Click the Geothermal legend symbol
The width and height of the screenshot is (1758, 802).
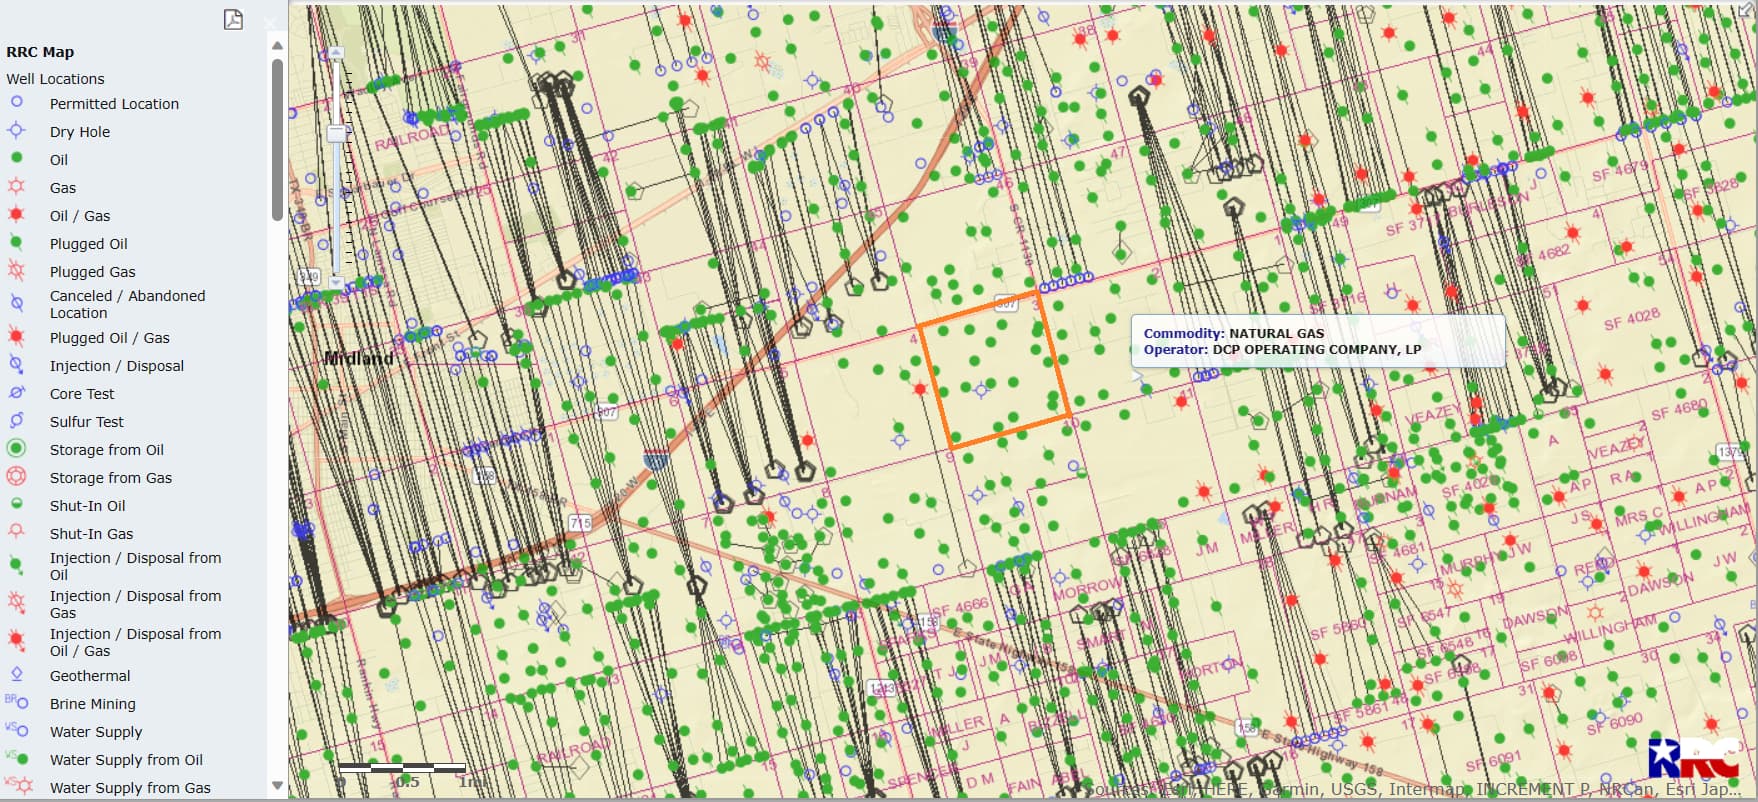coord(16,674)
